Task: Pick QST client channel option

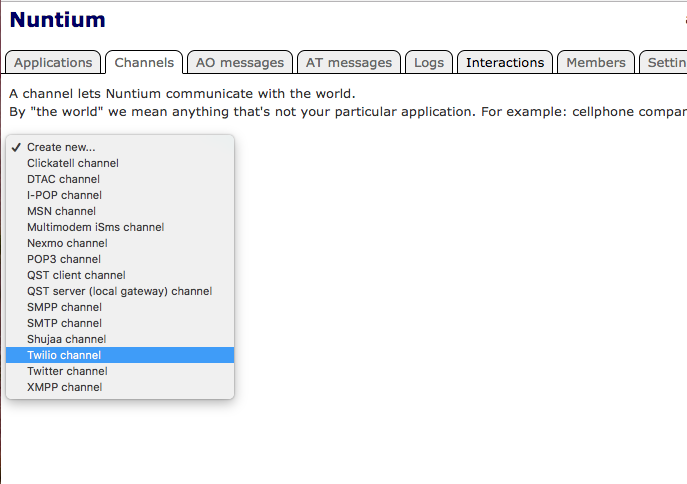Action: click(120, 275)
